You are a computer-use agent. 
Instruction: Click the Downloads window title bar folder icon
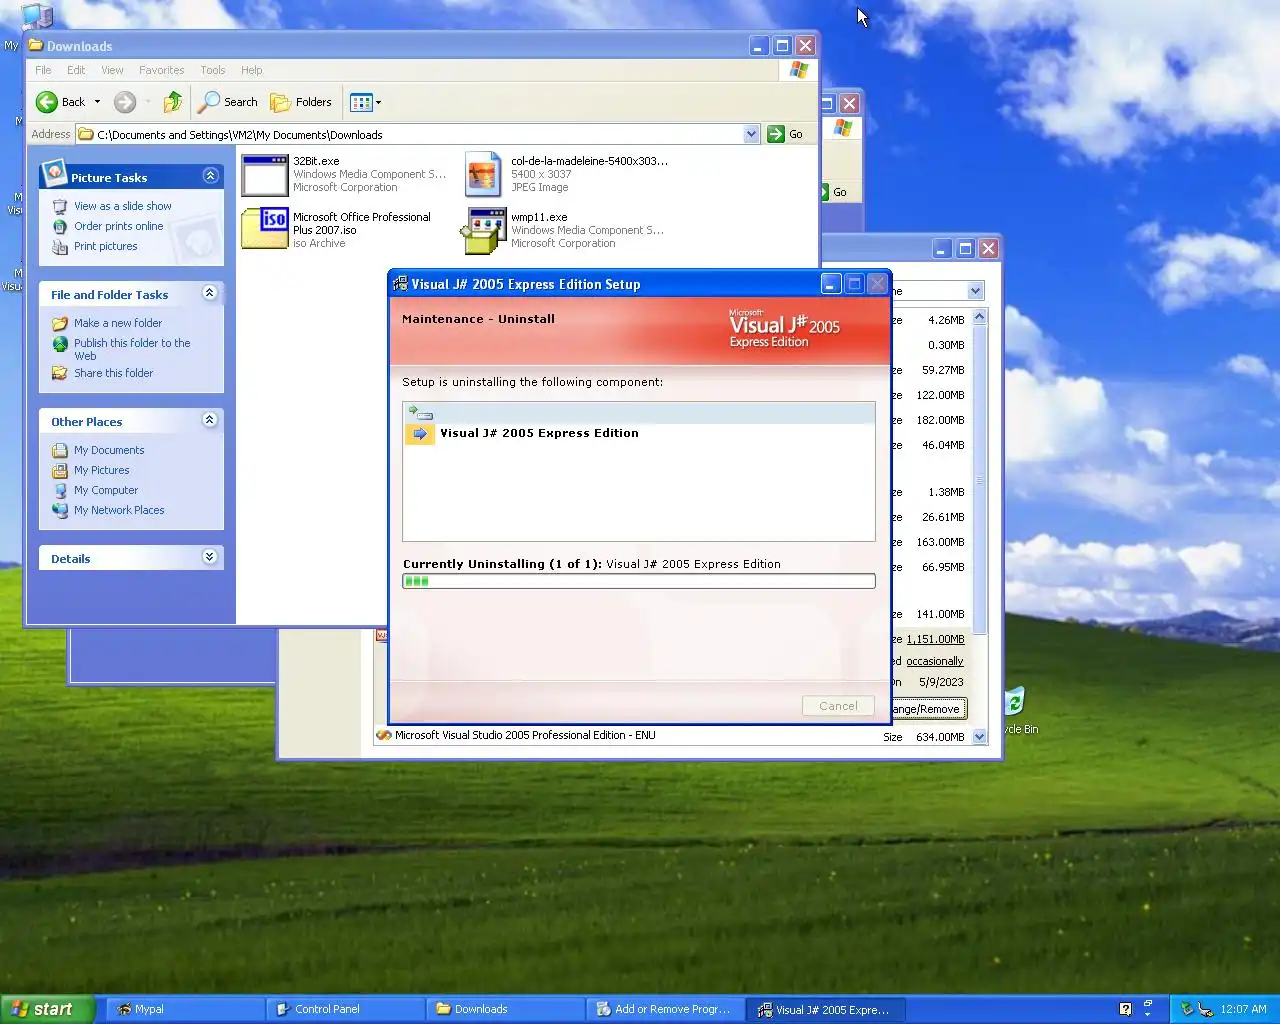(x=36, y=45)
